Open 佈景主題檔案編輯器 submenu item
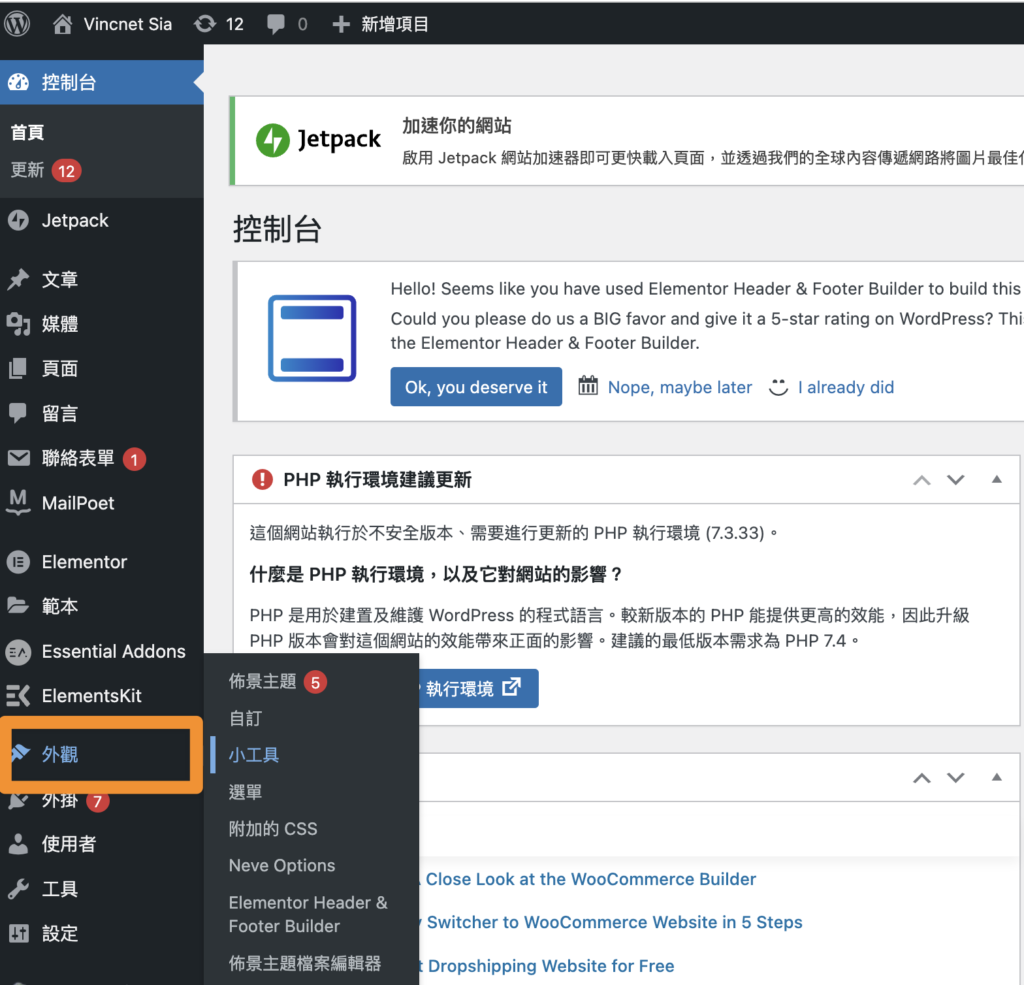 tap(305, 963)
